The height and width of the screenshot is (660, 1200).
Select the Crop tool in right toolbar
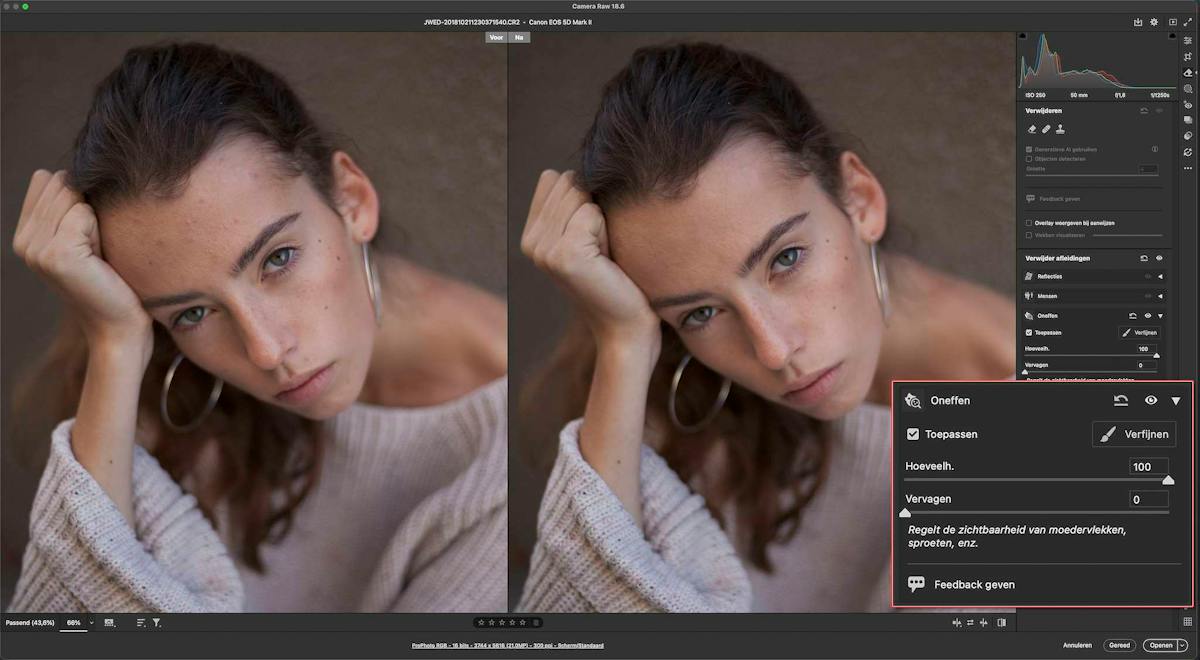tap(1188, 57)
